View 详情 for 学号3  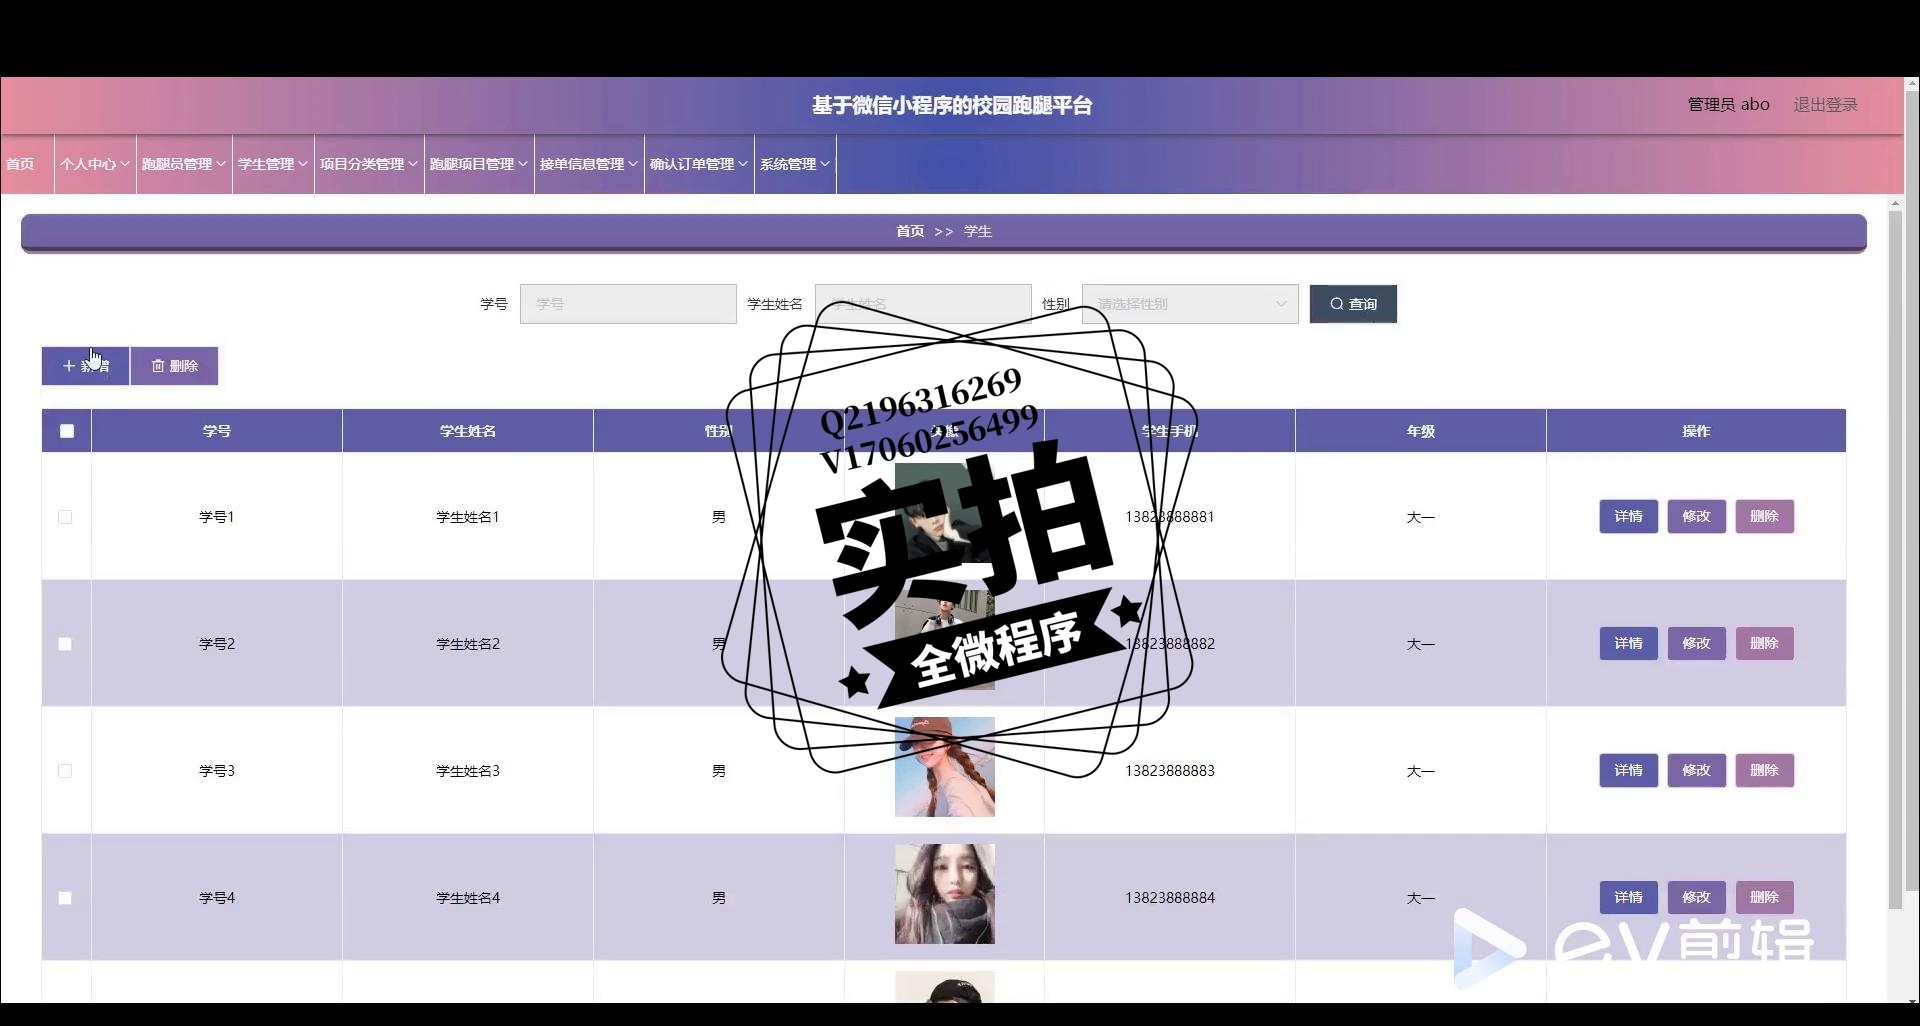[1628, 771]
